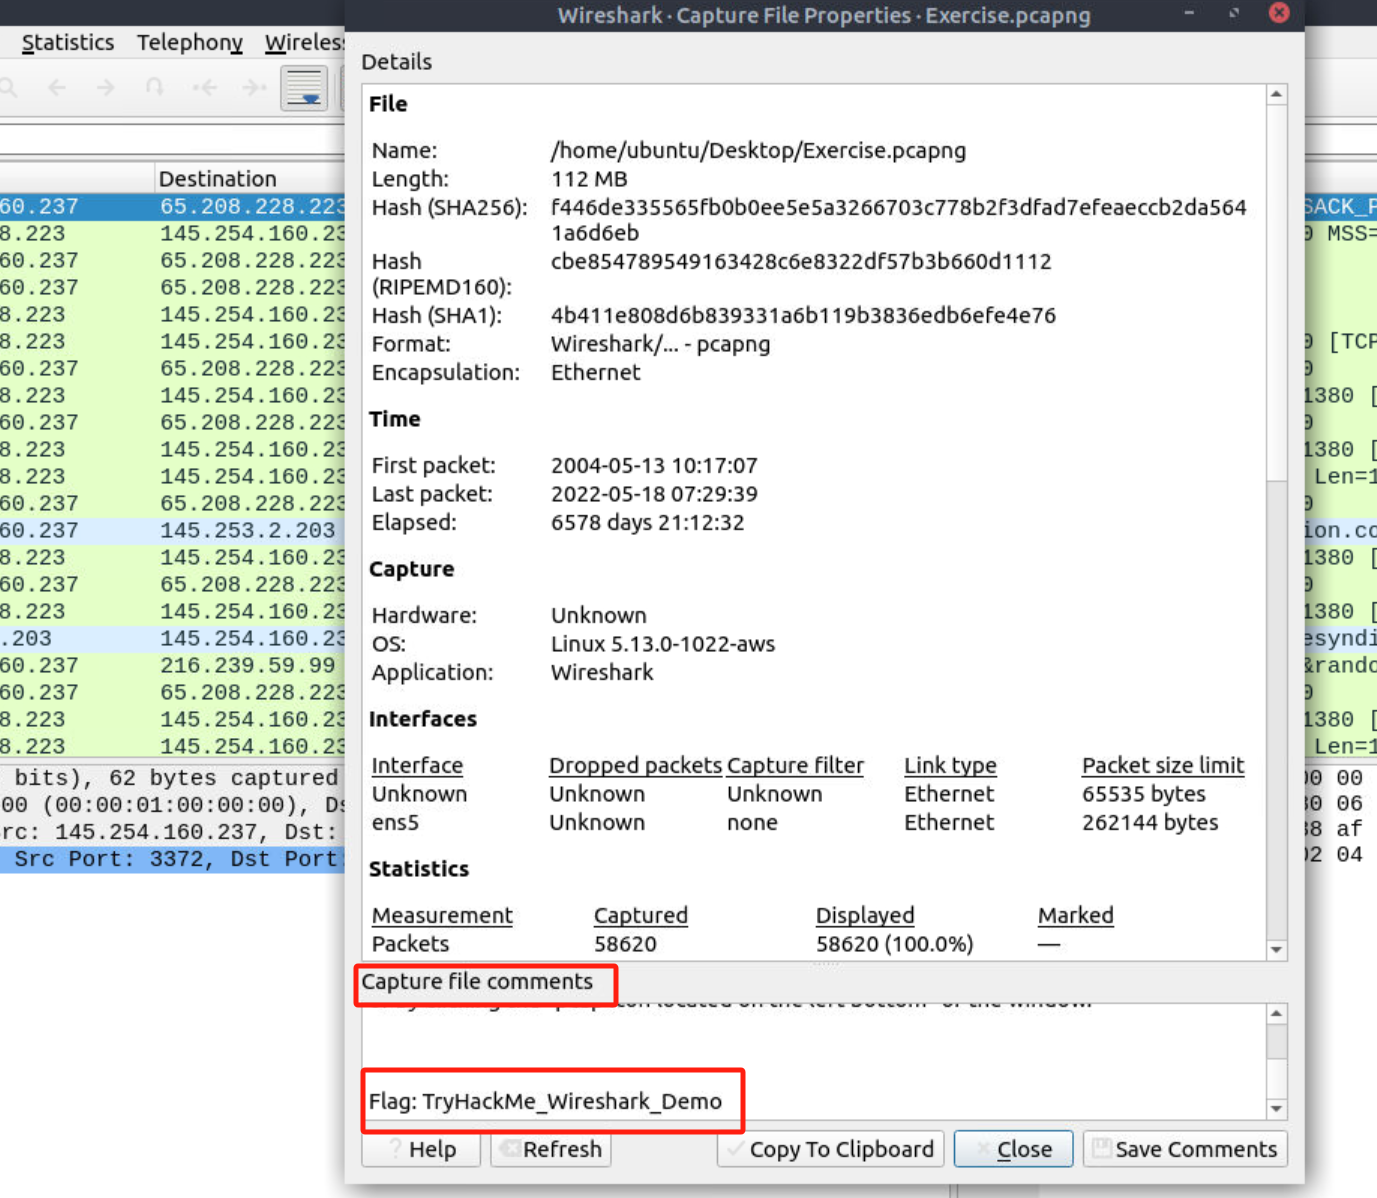Click the display filter bar in main window
Image resolution: width=1377 pixels, height=1198 pixels.
click(172, 138)
